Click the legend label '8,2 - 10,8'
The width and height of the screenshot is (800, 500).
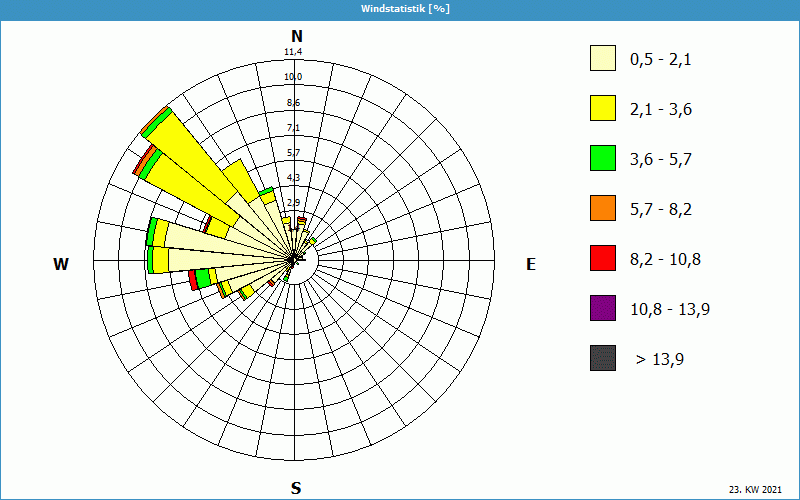tap(665, 260)
